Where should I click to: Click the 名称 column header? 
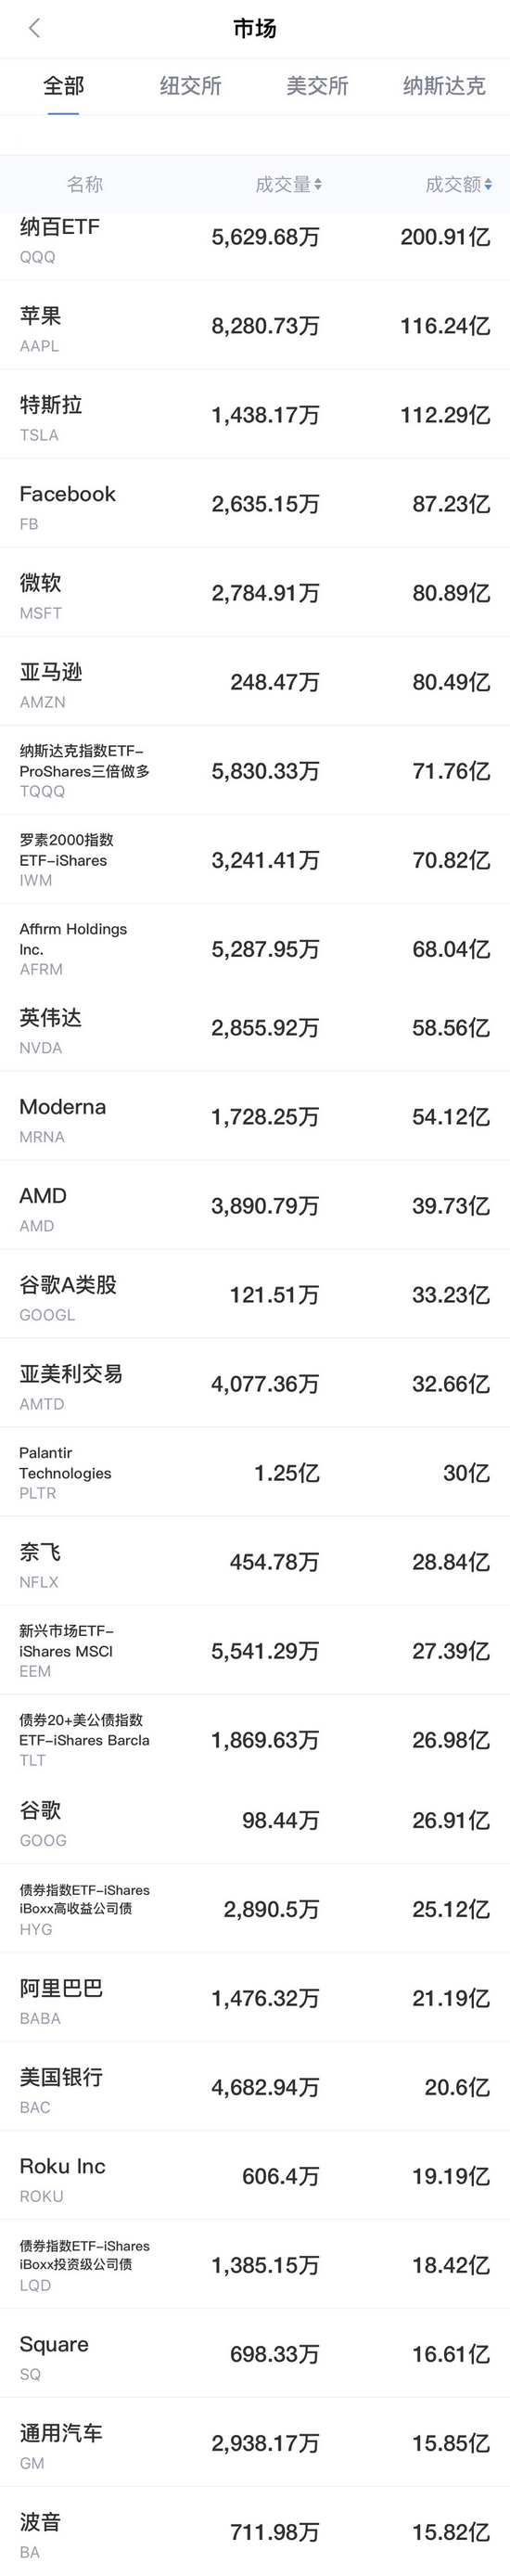pos(85,184)
